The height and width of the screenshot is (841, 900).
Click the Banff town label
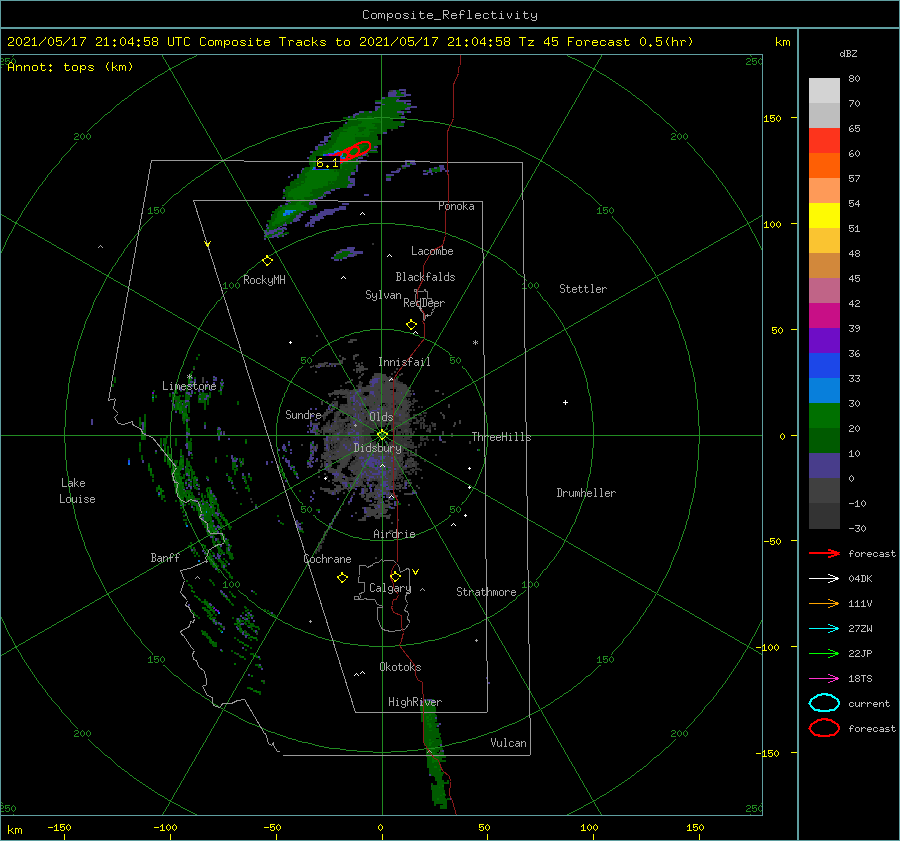[165, 557]
